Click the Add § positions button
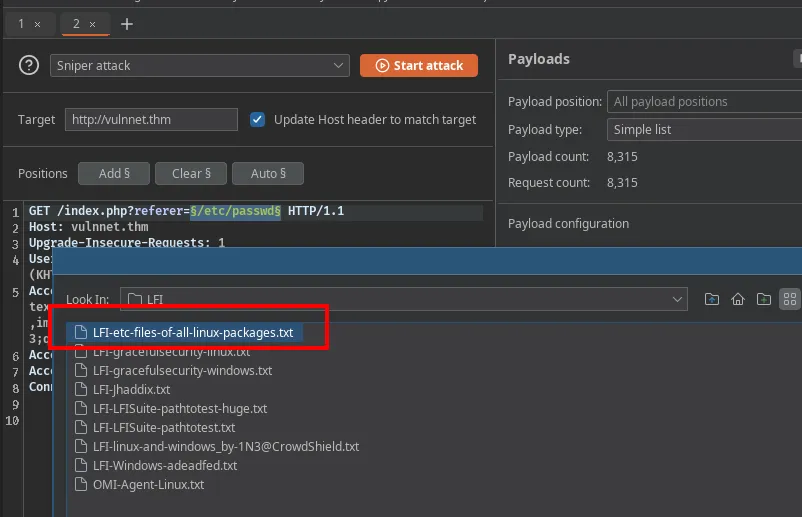The width and height of the screenshot is (802, 517). pyautogui.click(x=114, y=174)
